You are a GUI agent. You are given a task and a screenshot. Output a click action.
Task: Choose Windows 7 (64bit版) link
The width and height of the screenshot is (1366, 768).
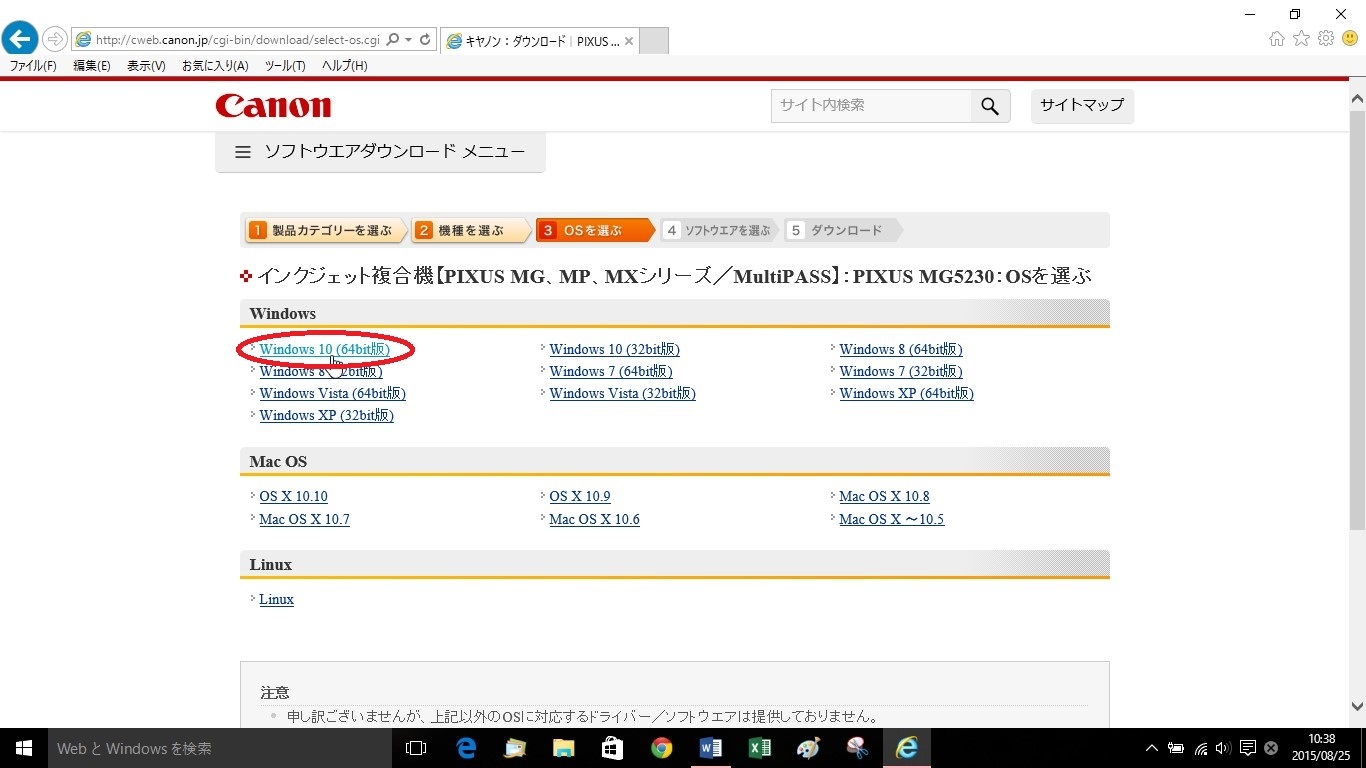610,371
